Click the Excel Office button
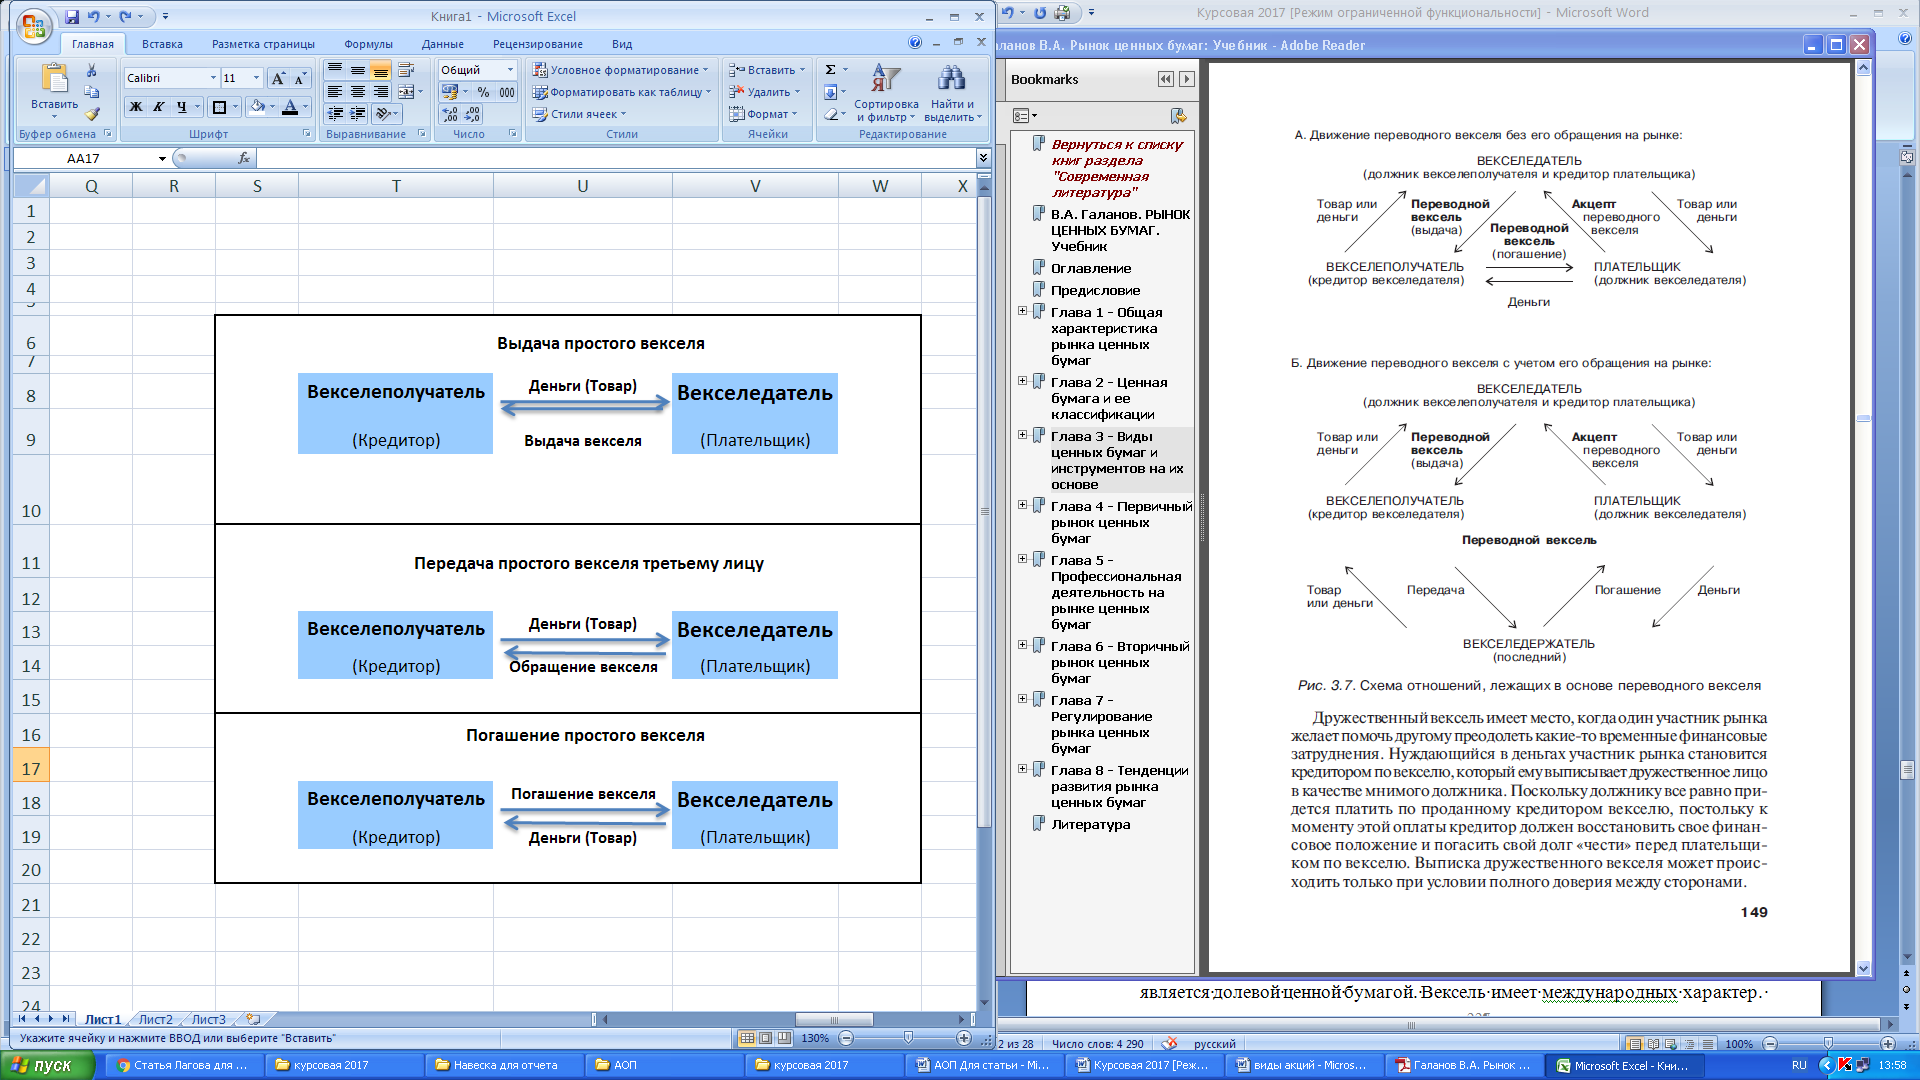The width and height of the screenshot is (1920, 1080). [x=34, y=26]
